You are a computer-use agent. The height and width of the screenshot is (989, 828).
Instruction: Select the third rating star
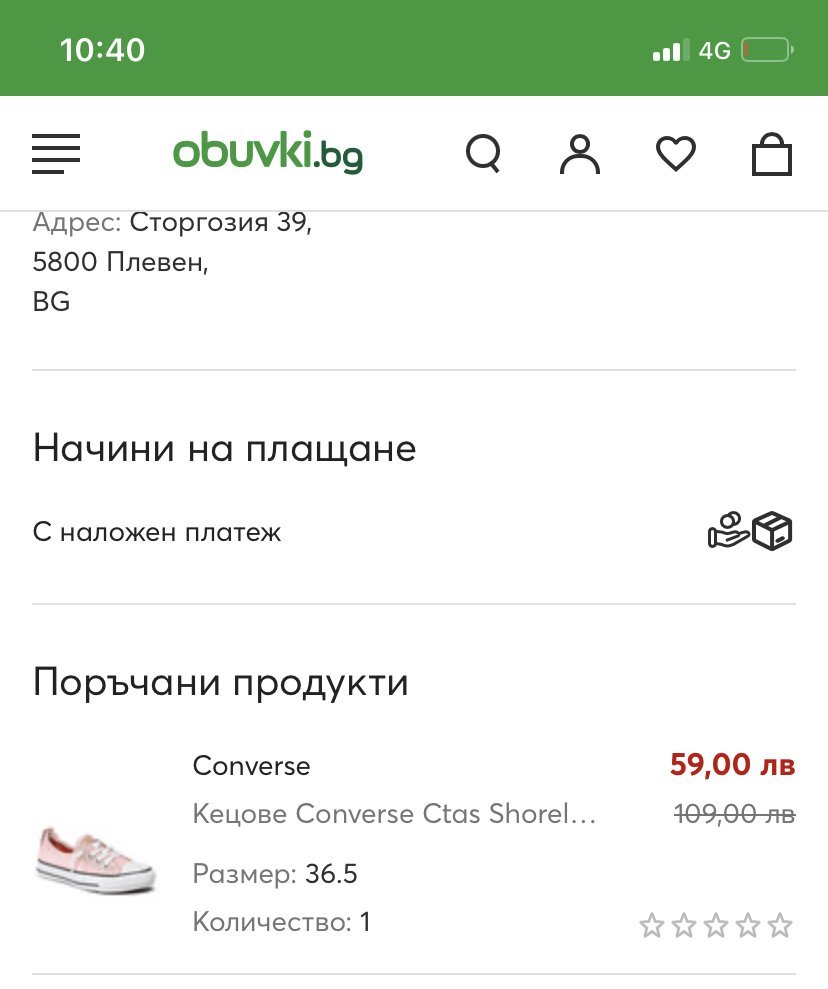tap(716, 926)
